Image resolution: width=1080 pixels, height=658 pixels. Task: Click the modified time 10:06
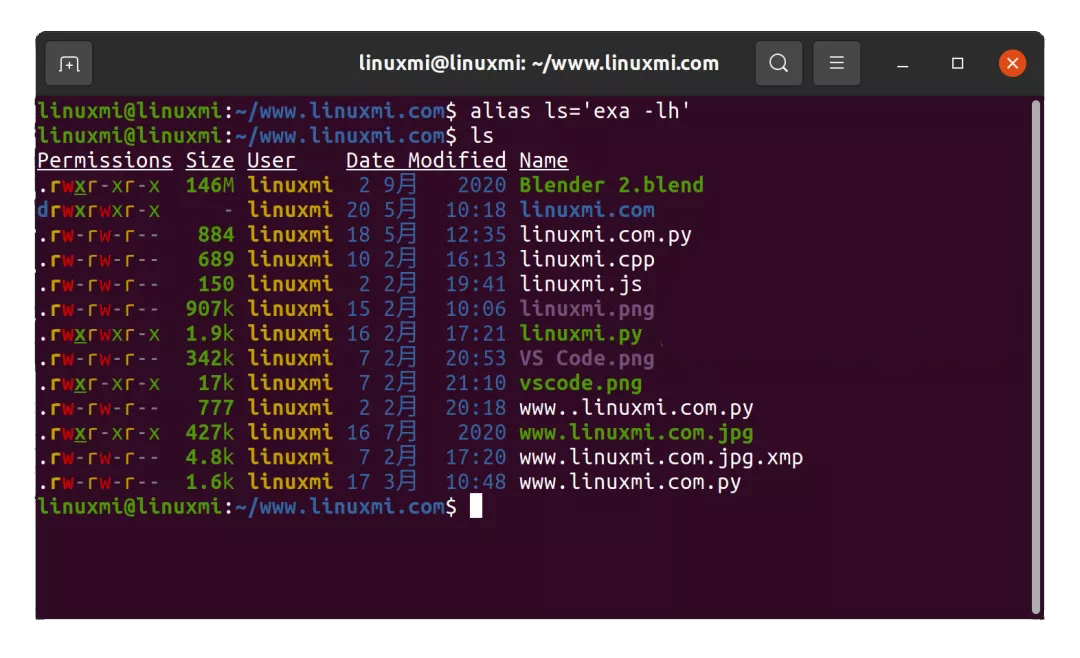(x=475, y=309)
